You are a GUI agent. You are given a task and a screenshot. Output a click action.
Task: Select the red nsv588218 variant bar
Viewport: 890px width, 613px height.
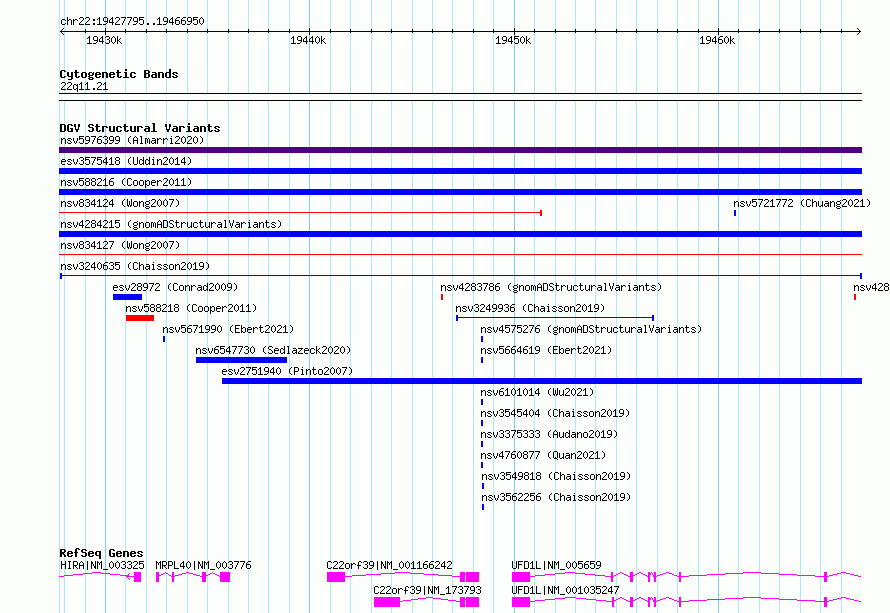[x=140, y=318]
